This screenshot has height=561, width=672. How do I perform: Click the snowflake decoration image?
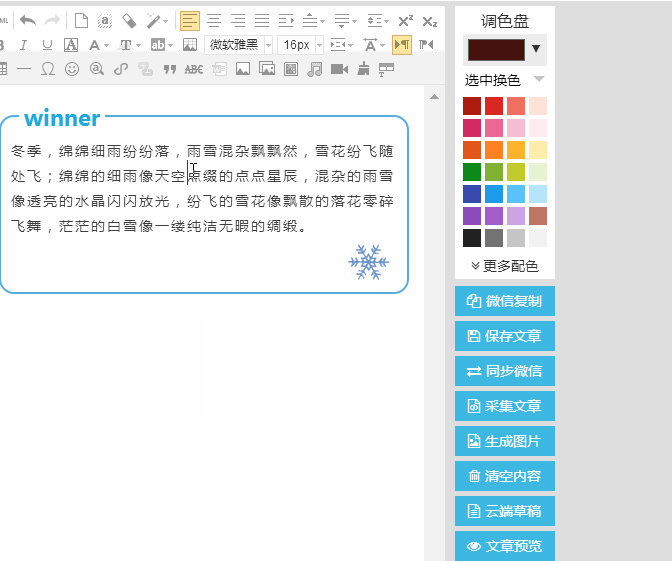coord(369,262)
